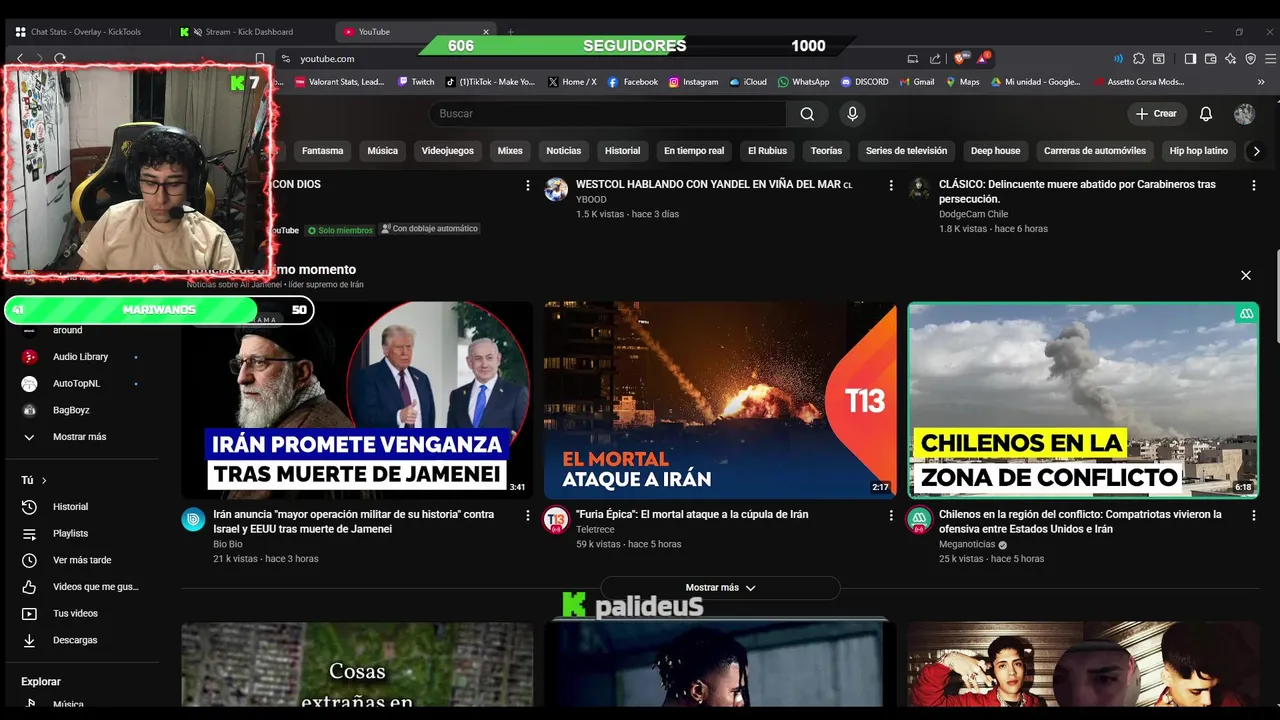Open the browser hamburger menu
The image size is (1280, 720).
(x=1271, y=59)
